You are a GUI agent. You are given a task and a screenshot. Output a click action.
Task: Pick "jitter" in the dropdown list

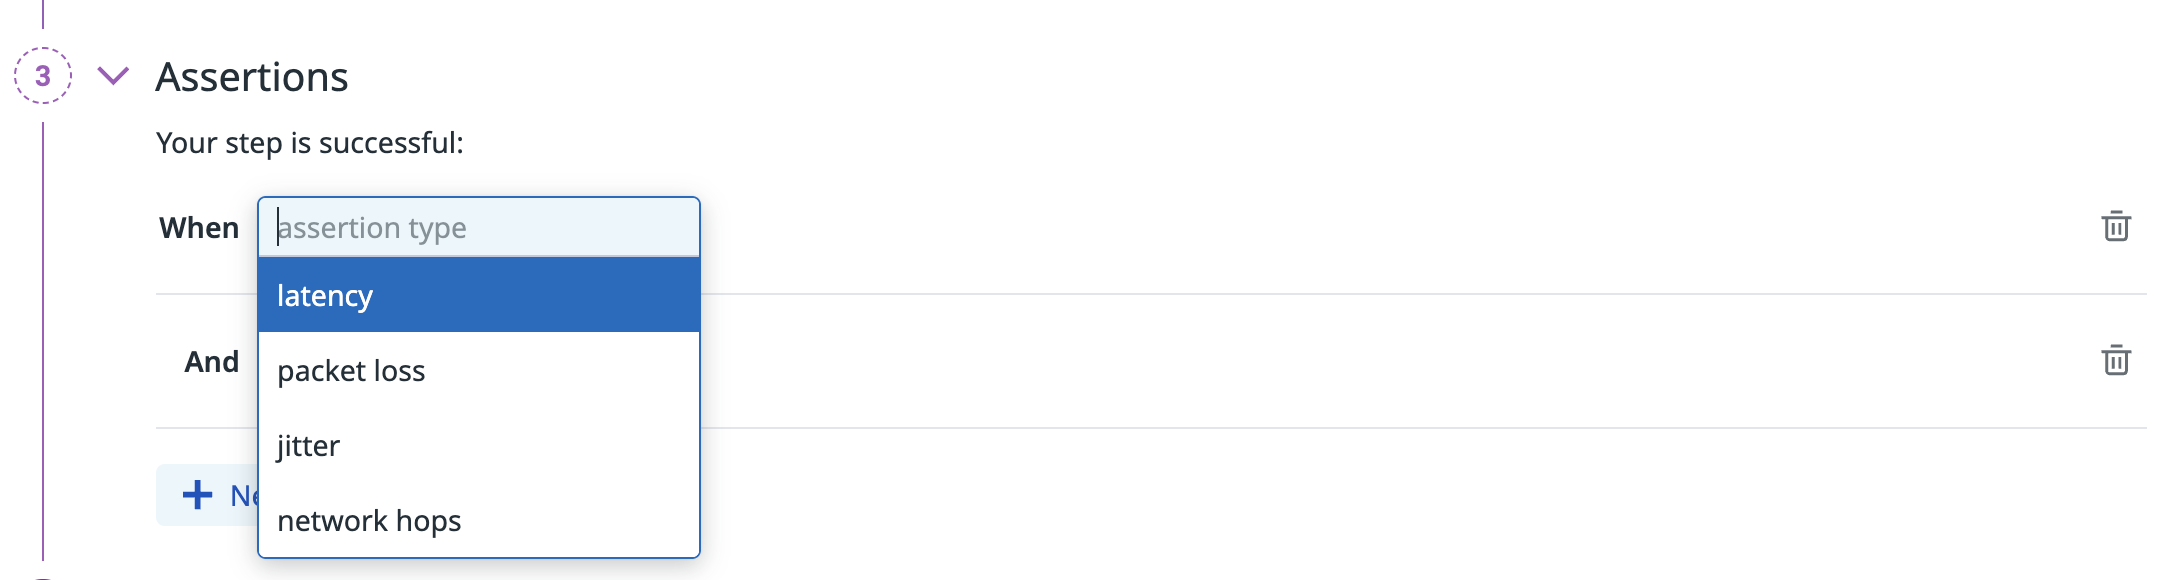pyautogui.click(x=478, y=446)
